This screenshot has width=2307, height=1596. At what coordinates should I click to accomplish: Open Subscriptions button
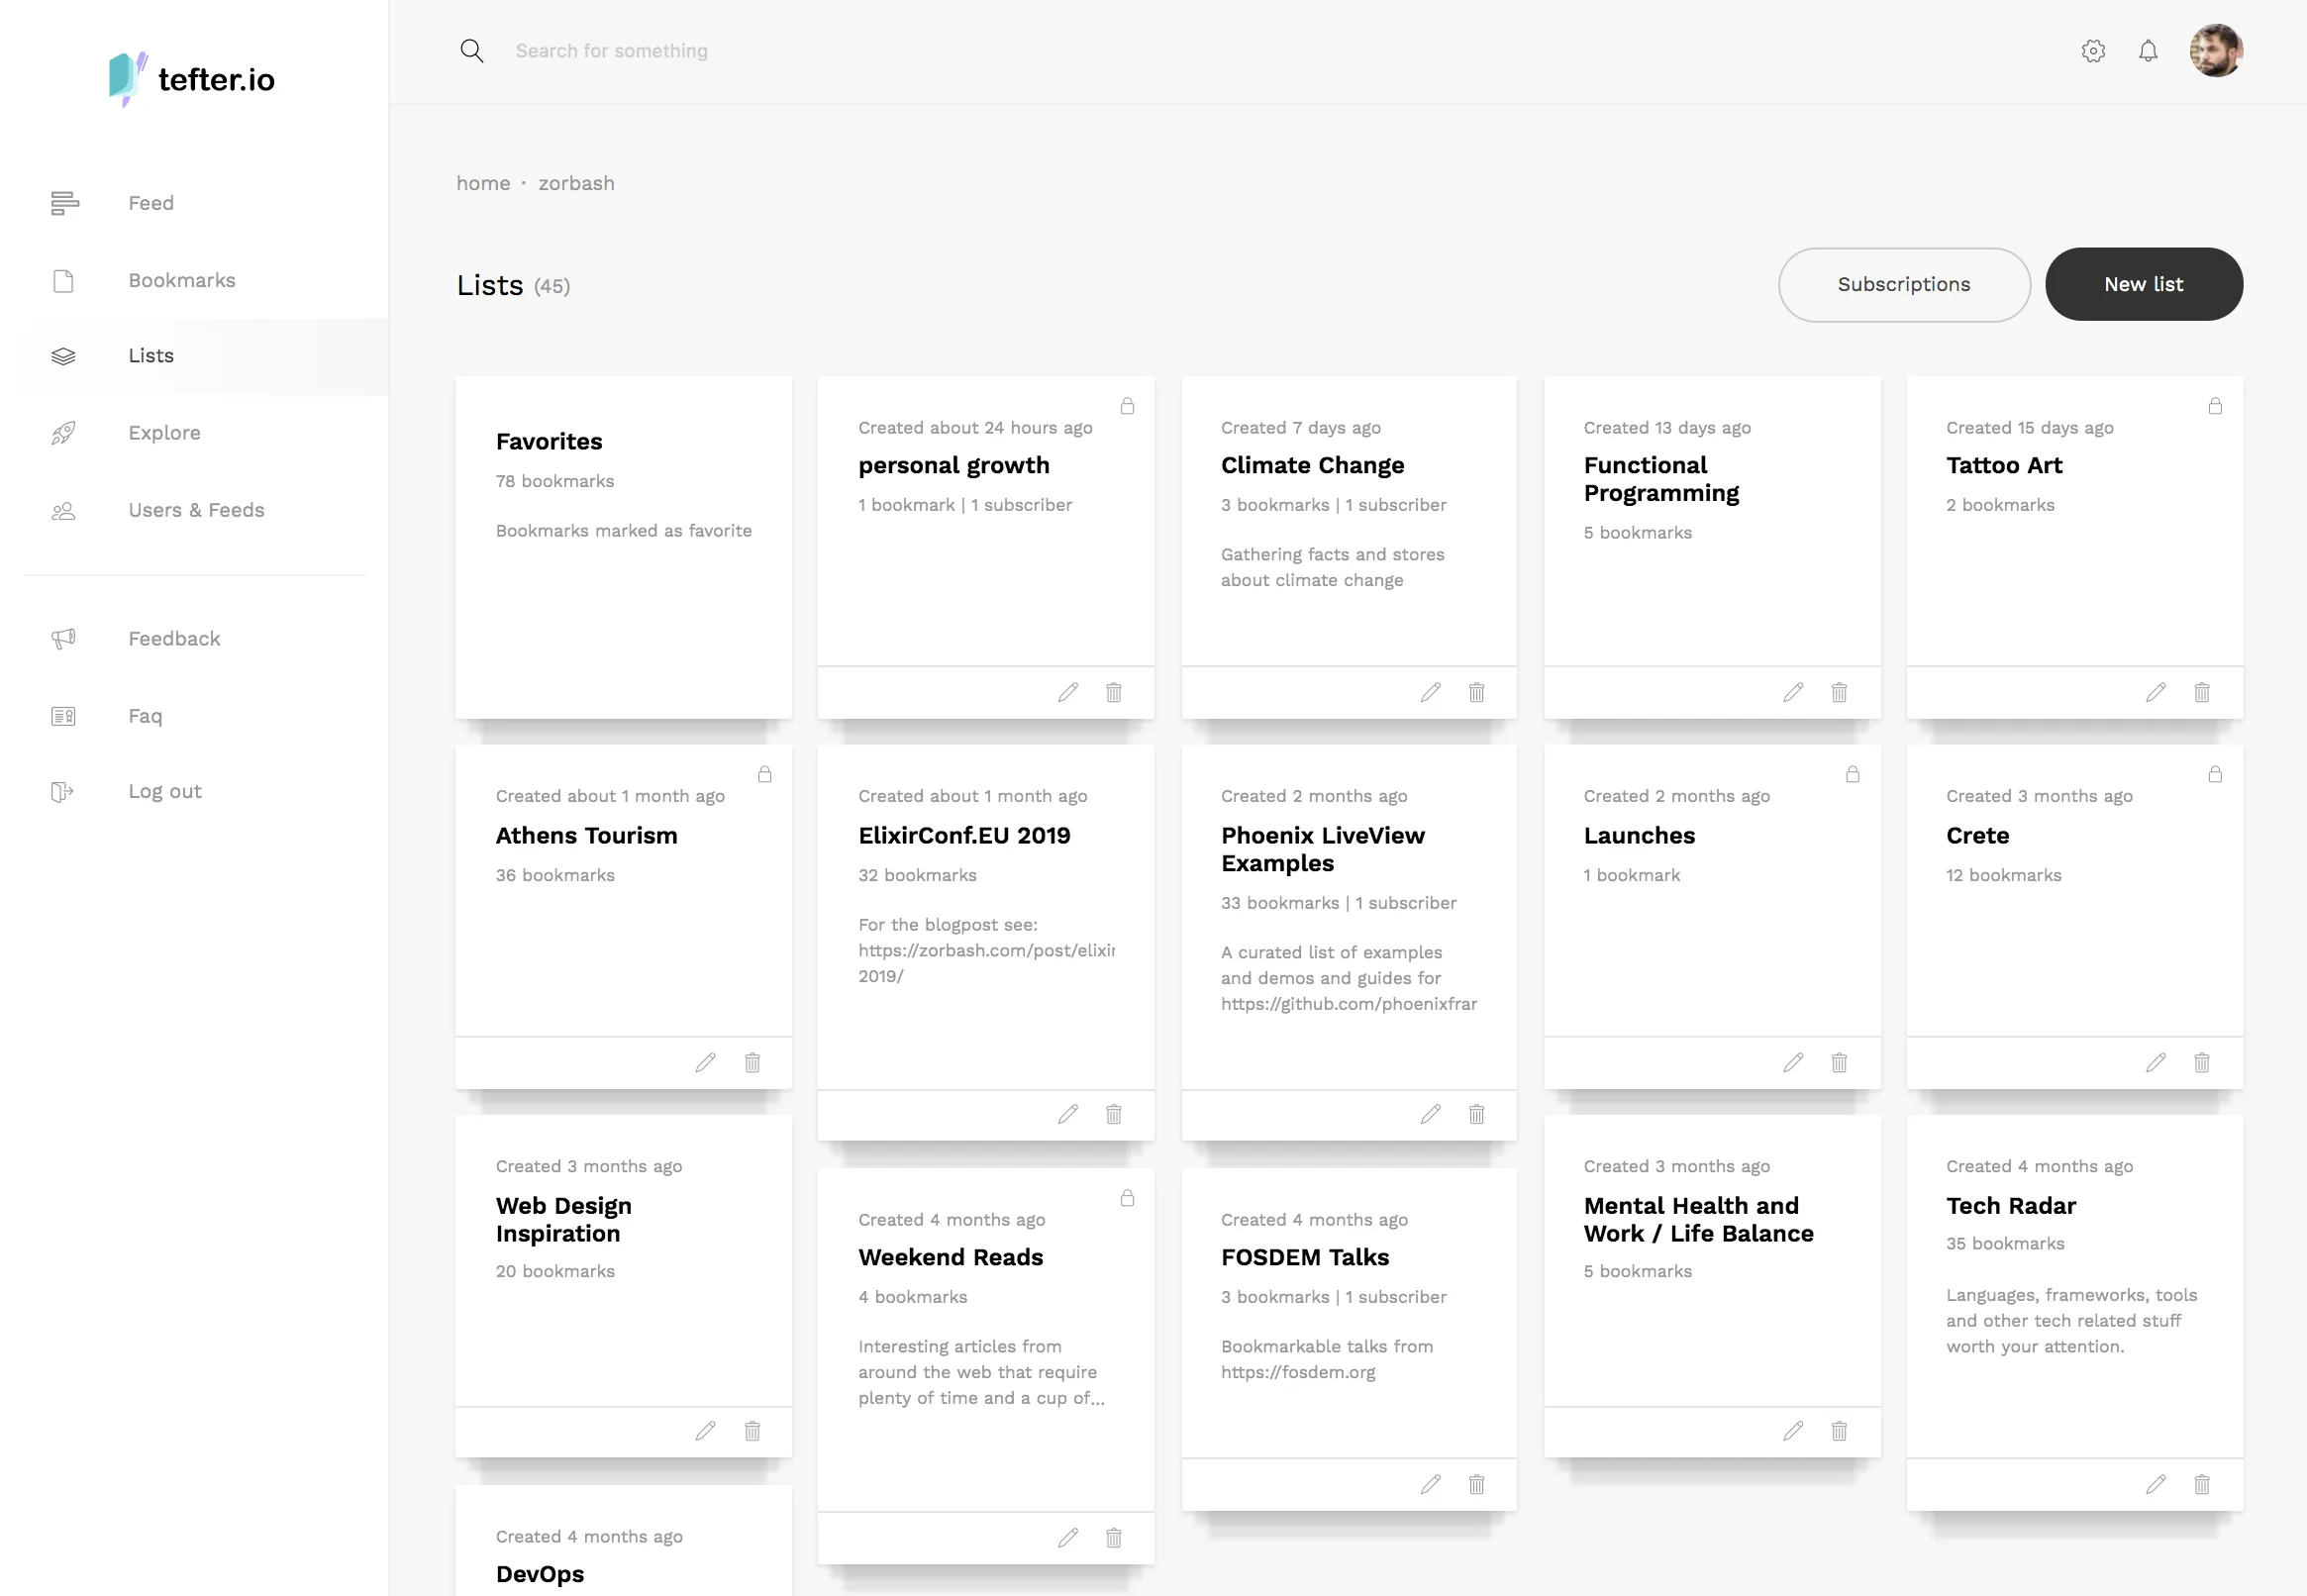pos(1903,285)
